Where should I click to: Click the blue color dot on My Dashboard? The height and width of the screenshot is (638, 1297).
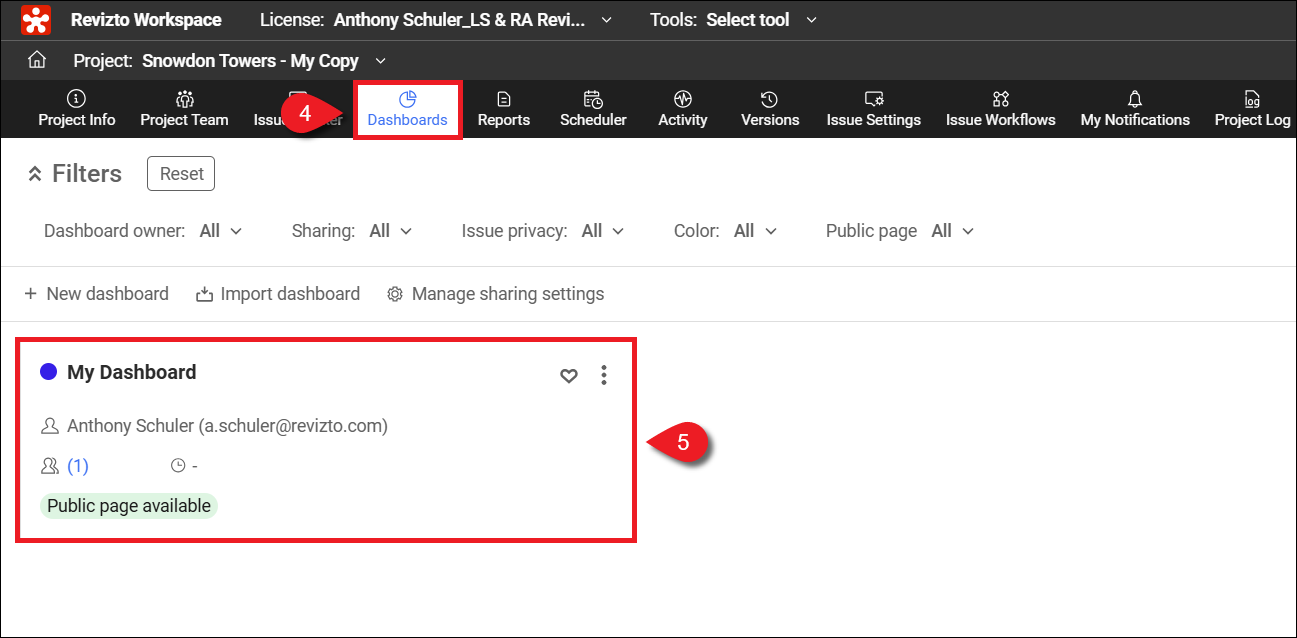click(48, 372)
